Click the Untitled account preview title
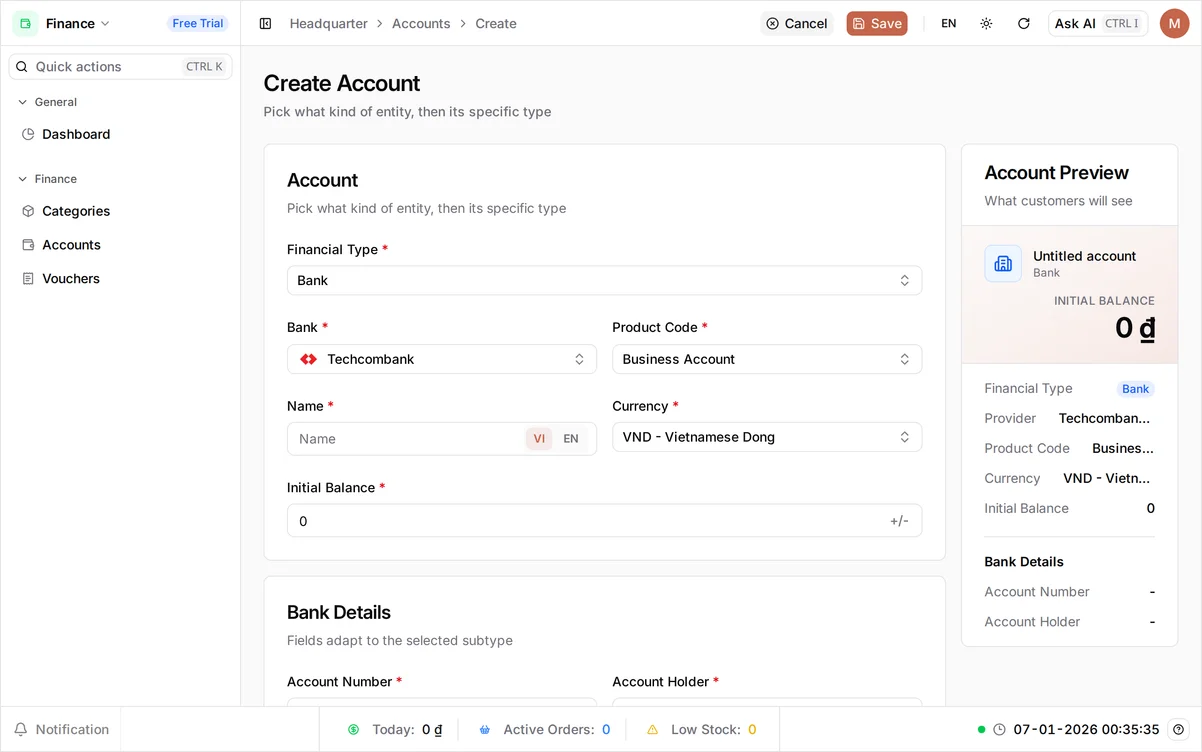The height and width of the screenshot is (752, 1202). click(1084, 256)
